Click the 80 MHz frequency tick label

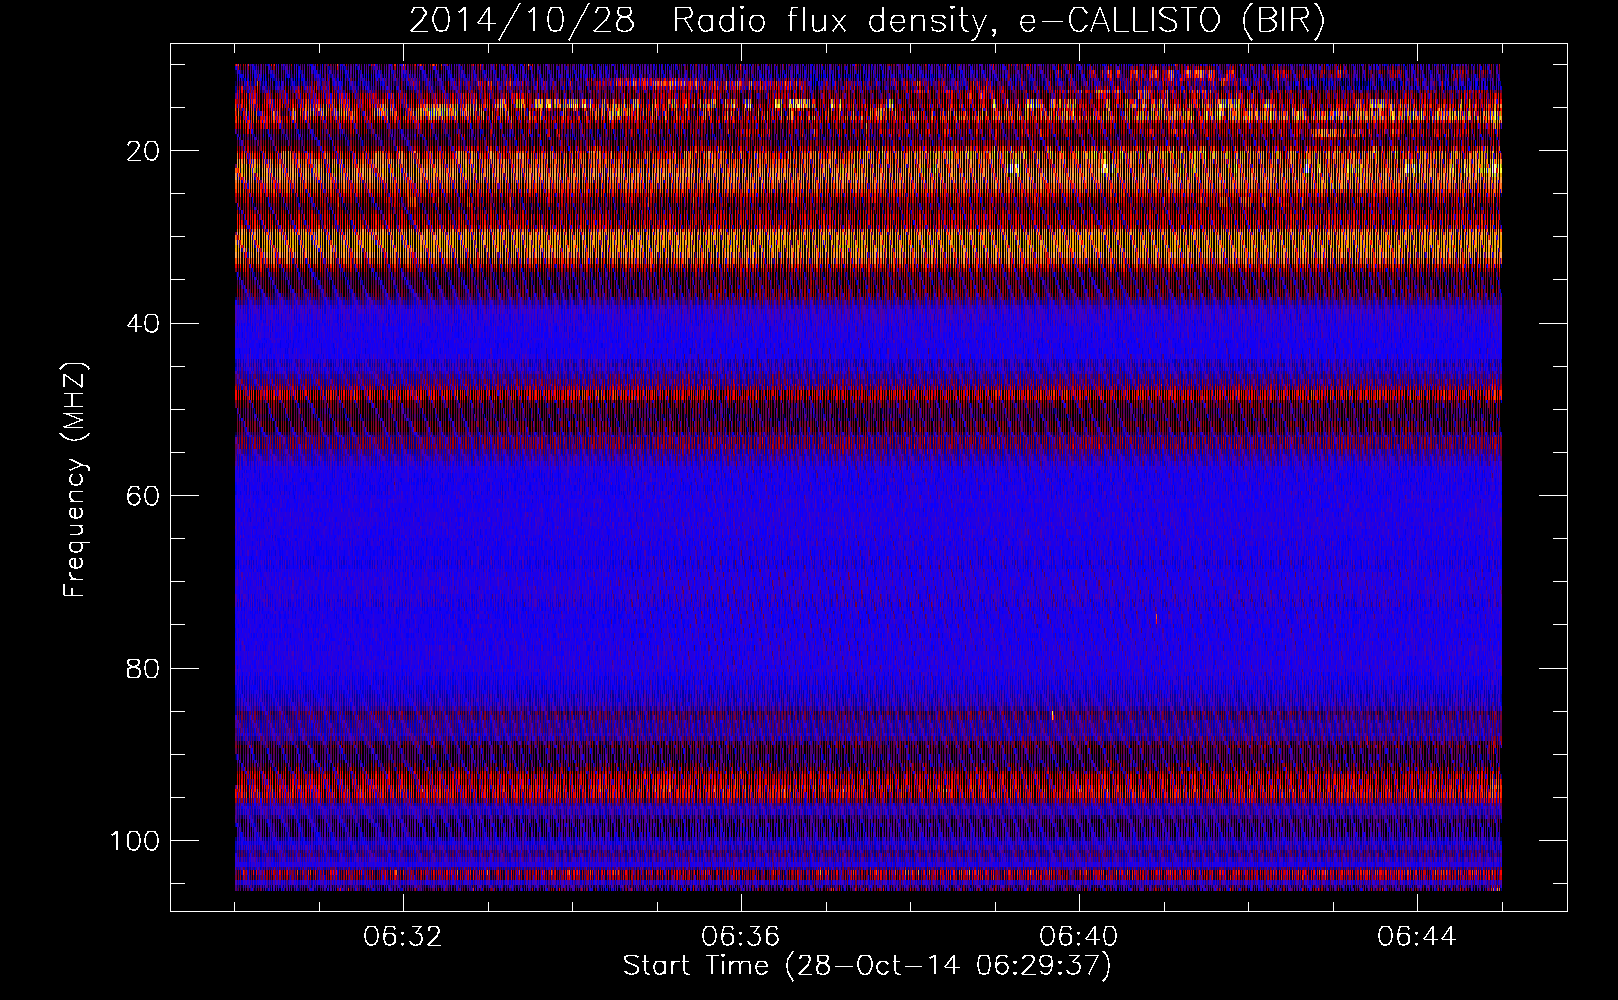(x=144, y=668)
